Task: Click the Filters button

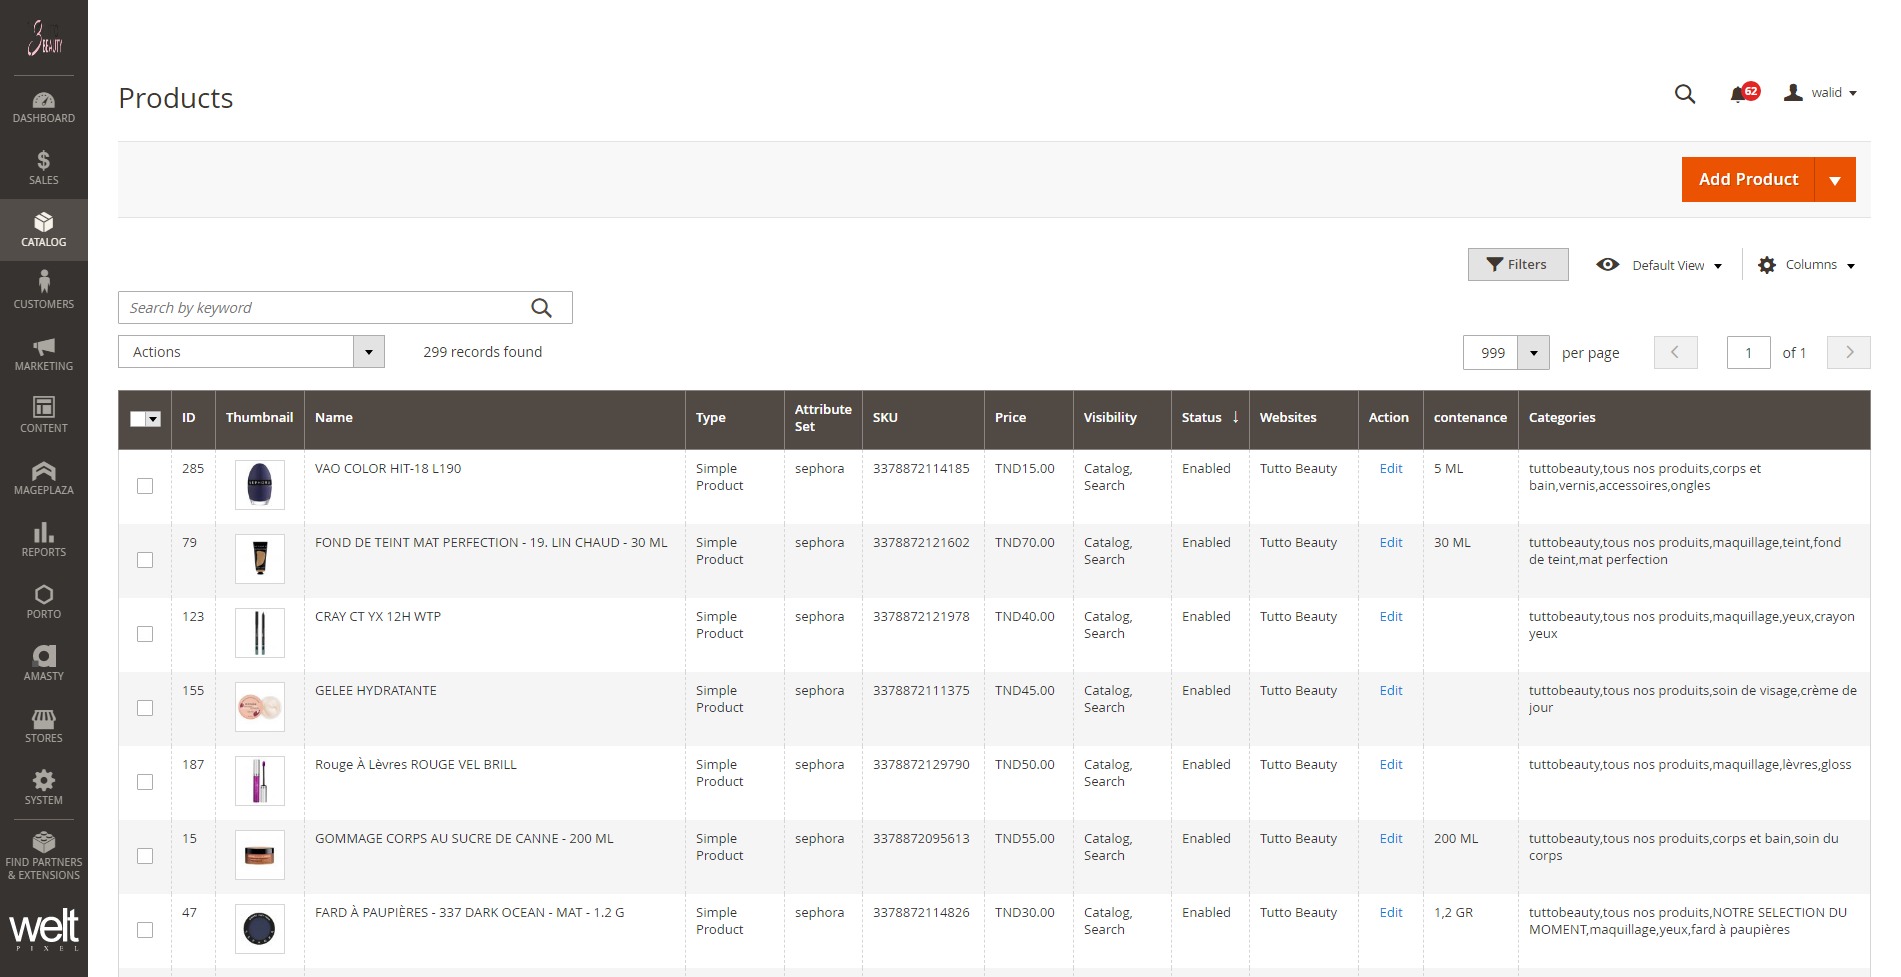Action: click(1518, 264)
